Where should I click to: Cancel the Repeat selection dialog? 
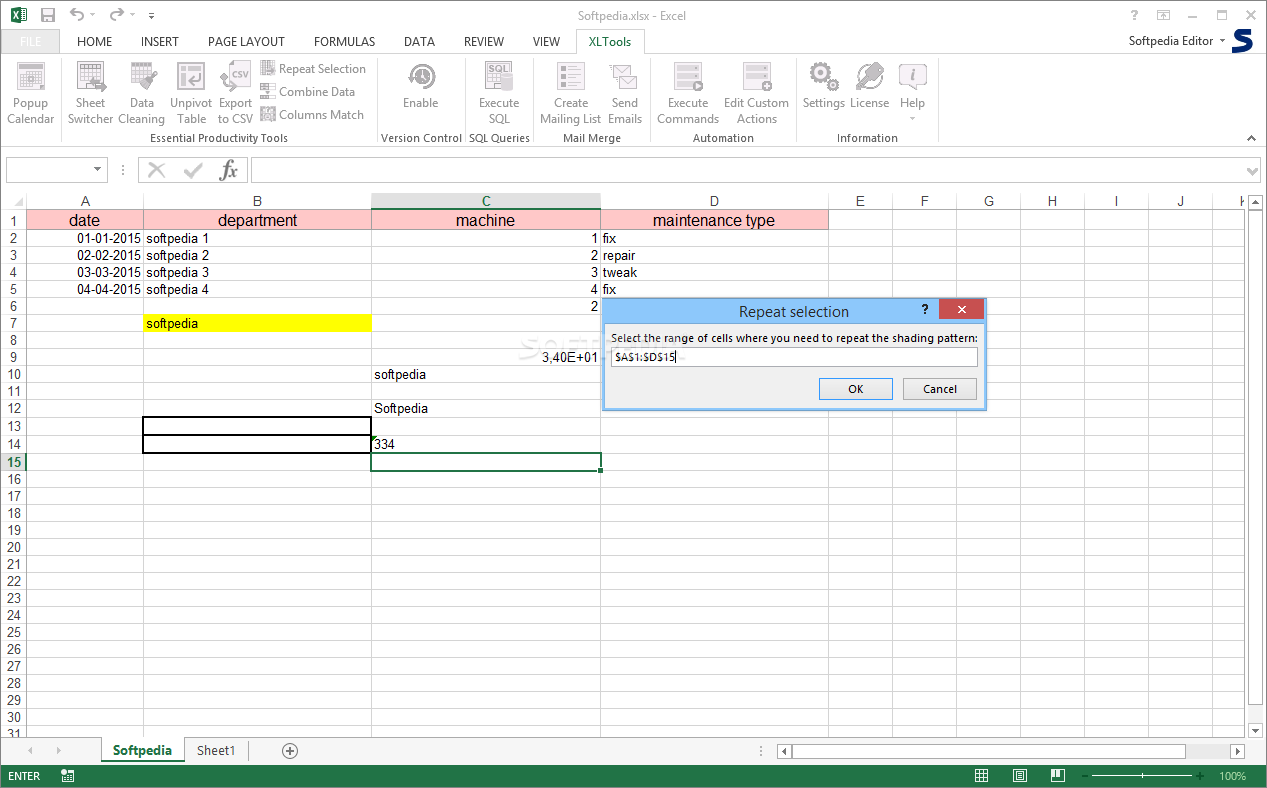point(940,389)
